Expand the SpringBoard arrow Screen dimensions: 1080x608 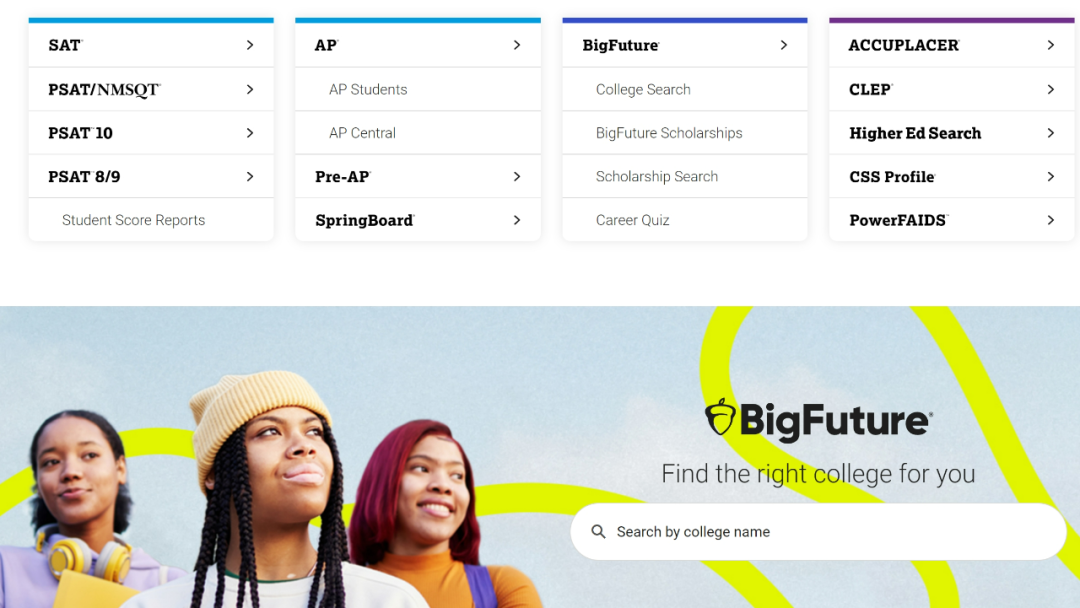coord(517,220)
